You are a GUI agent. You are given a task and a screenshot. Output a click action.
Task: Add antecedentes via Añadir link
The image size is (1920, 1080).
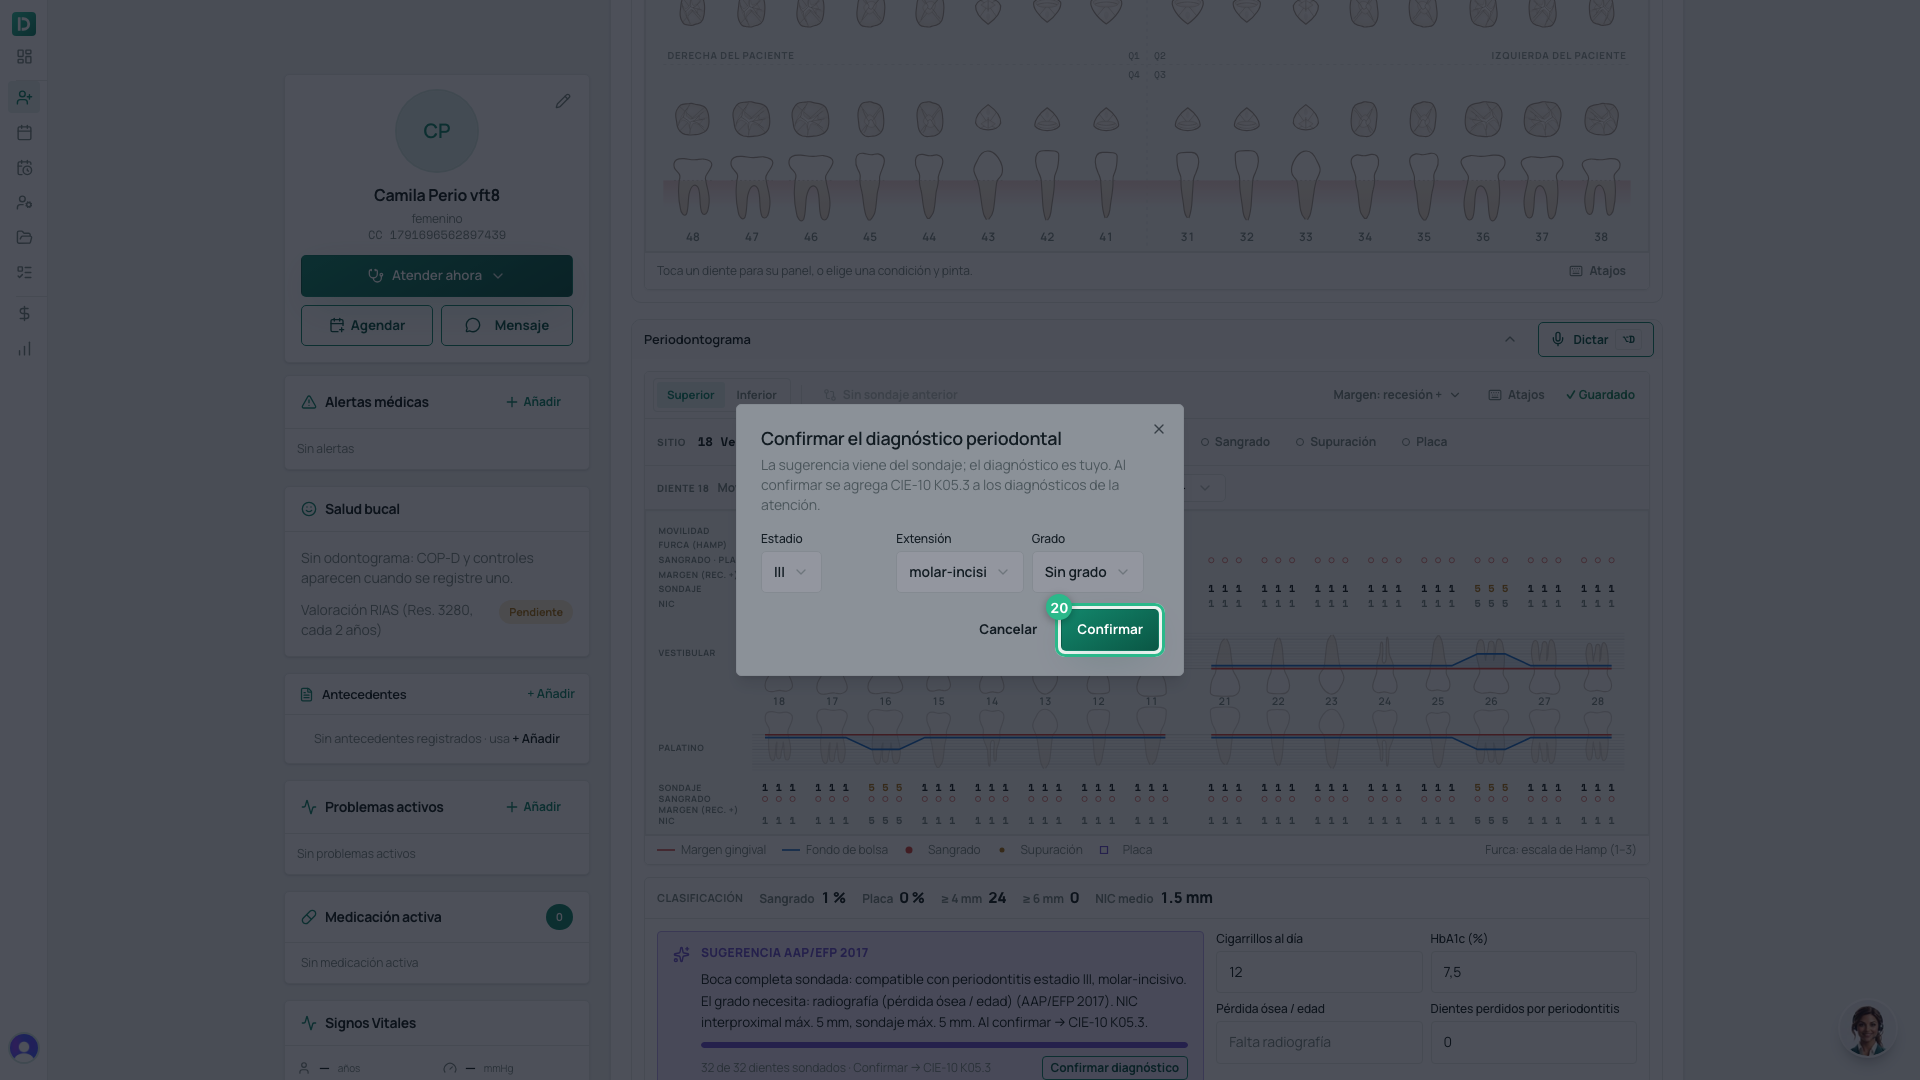[x=551, y=694]
